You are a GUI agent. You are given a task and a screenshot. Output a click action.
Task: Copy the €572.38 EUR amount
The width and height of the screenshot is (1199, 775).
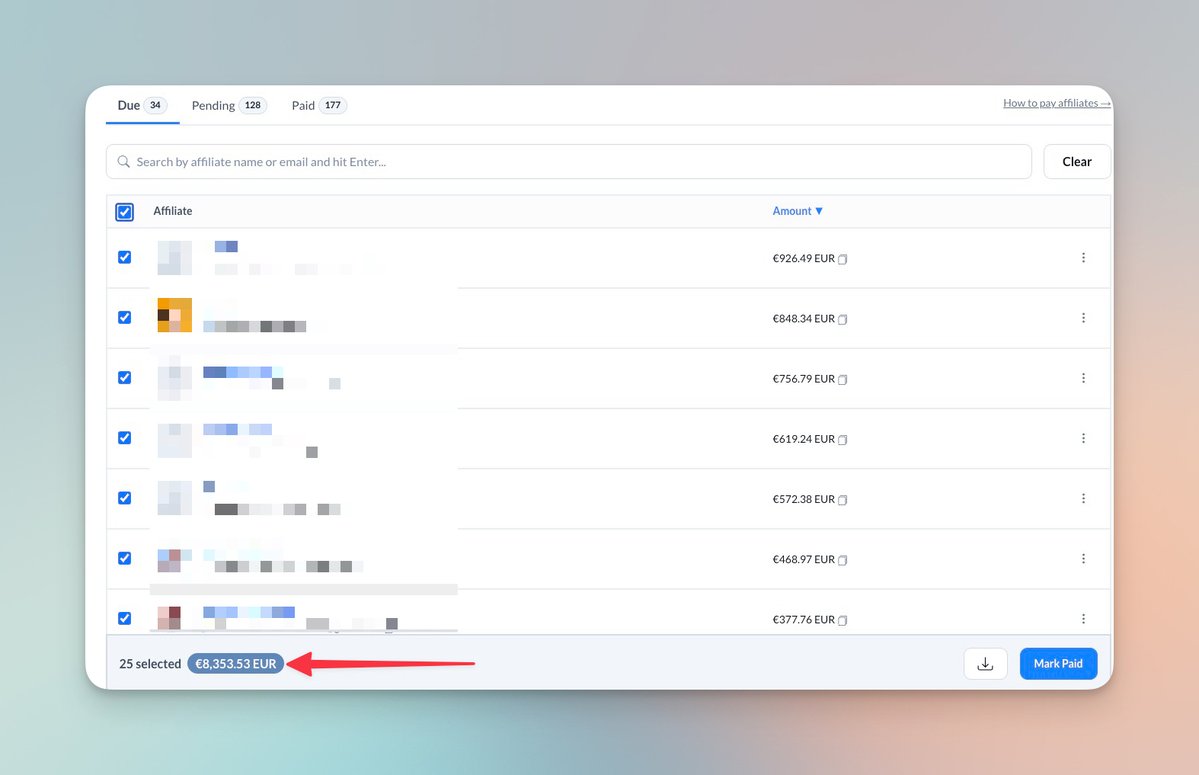pyautogui.click(x=842, y=500)
